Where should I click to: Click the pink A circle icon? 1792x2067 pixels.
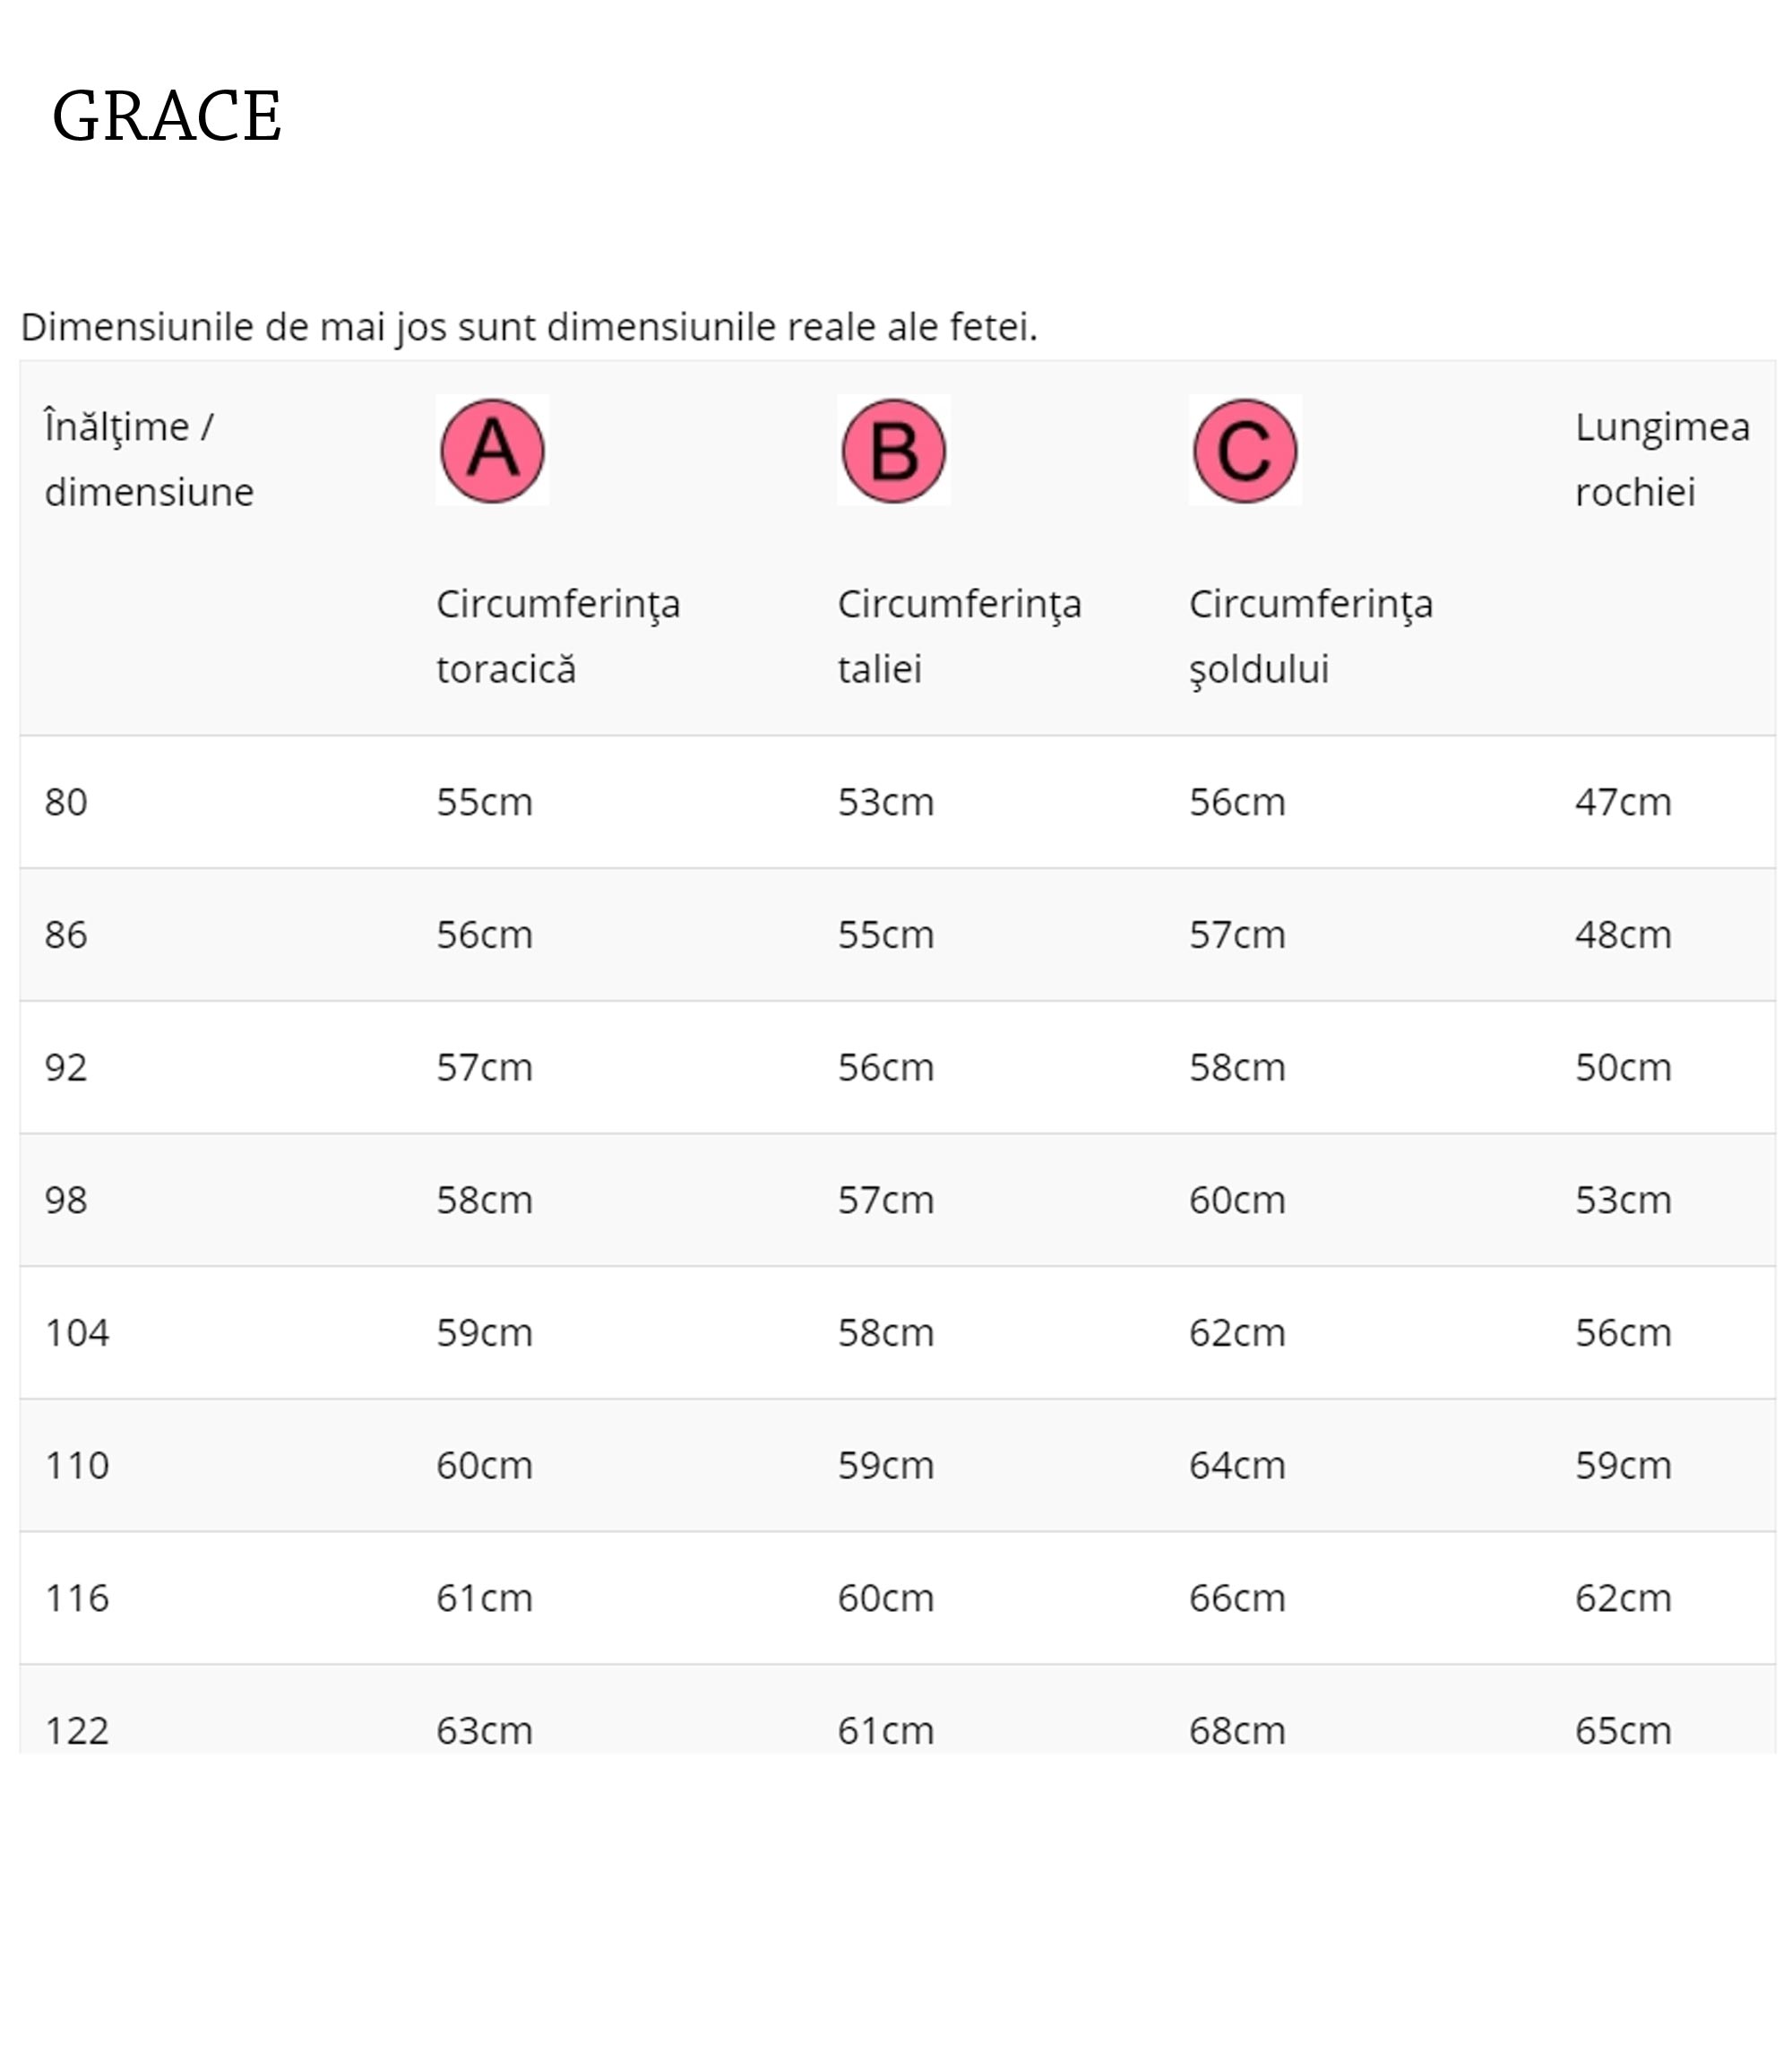point(492,450)
